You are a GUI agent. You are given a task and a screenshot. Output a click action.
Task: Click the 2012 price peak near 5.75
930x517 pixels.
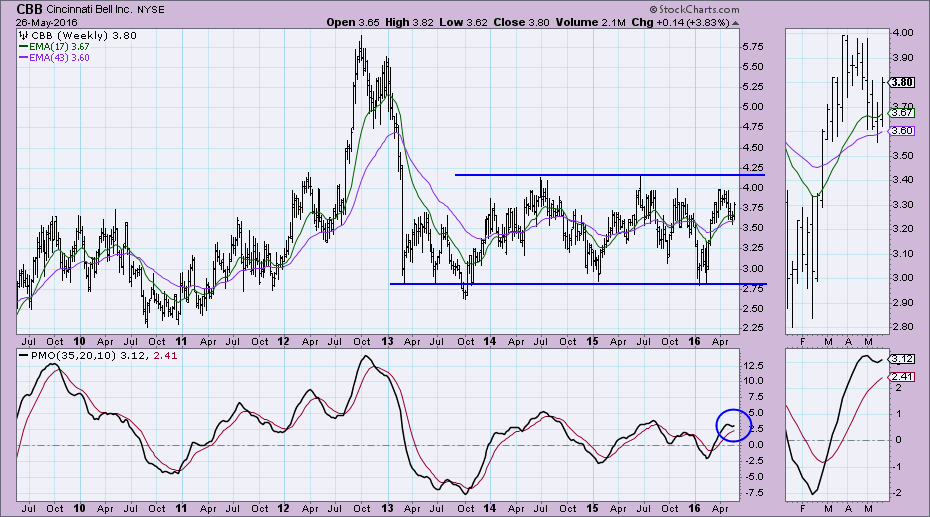tap(359, 40)
